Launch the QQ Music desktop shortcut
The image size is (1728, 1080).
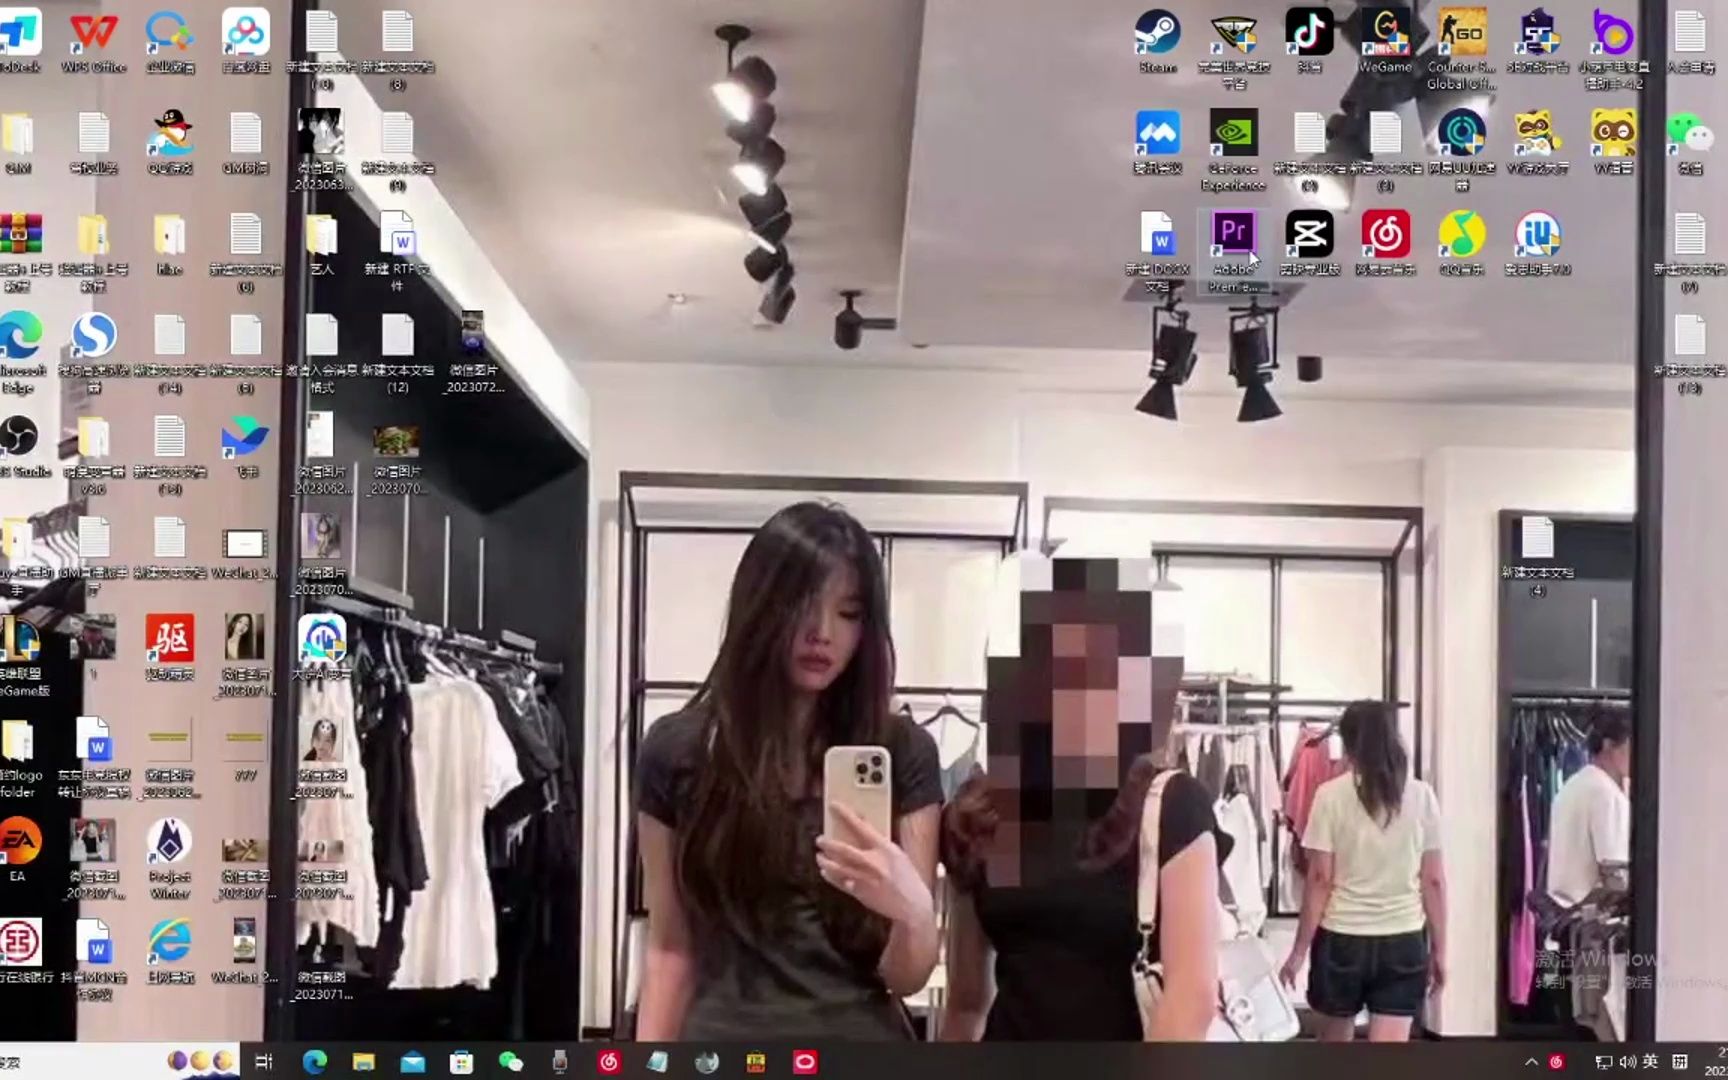[x=1461, y=243]
